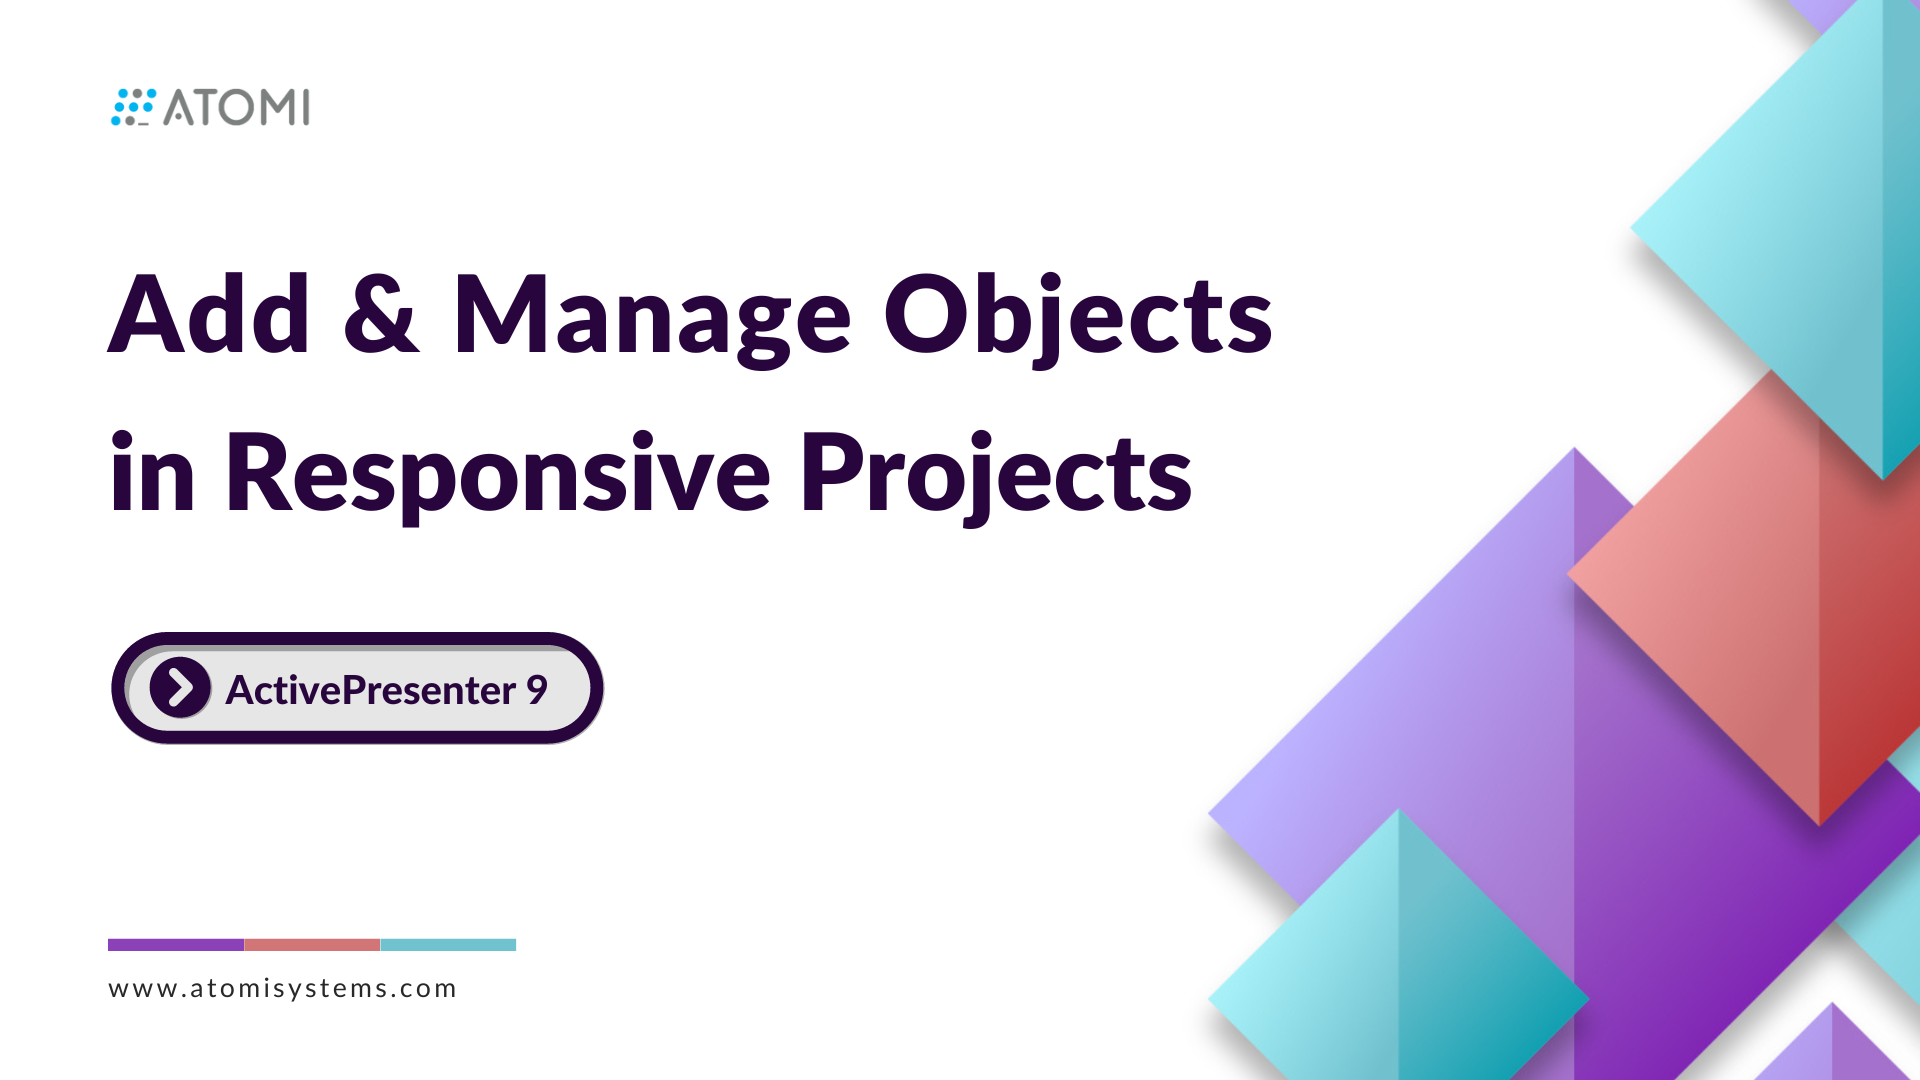Click the Atomi logo icon
This screenshot has height=1080, width=1920.
[x=132, y=105]
